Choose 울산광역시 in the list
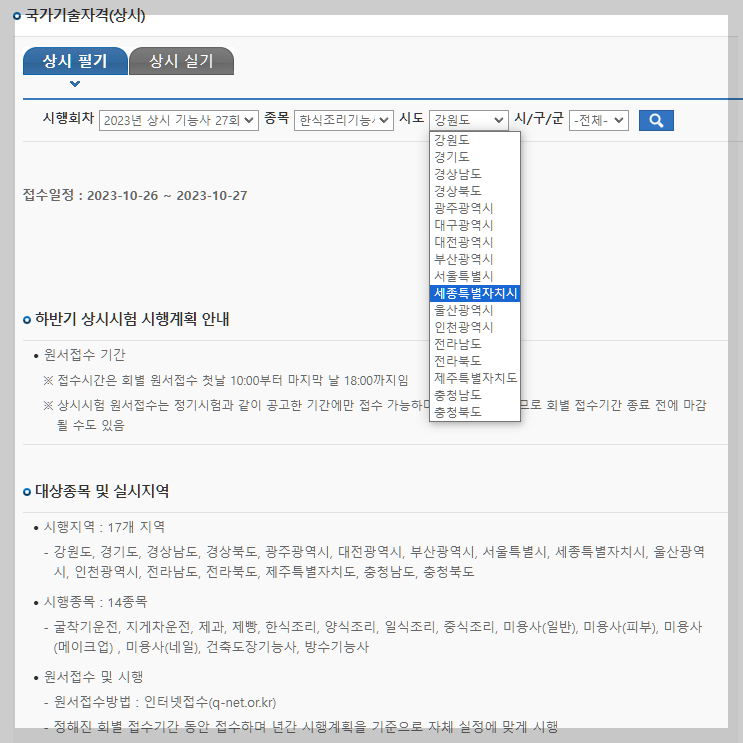This screenshot has width=743, height=743. (475, 310)
